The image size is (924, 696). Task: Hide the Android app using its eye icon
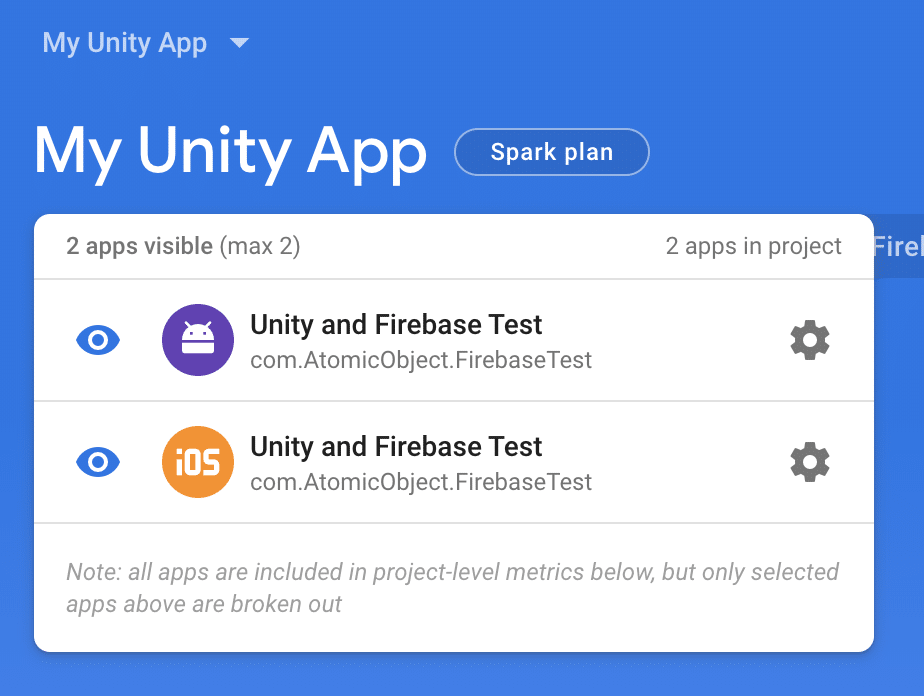pyautogui.click(x=98, y=340)
